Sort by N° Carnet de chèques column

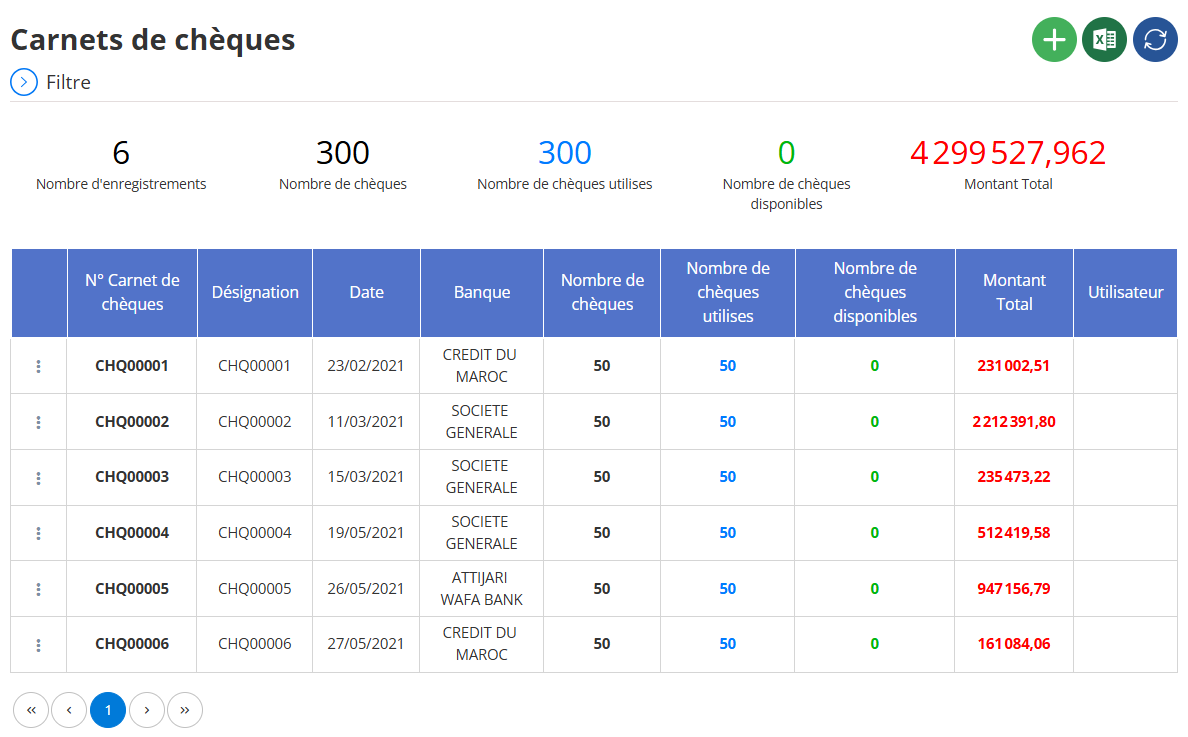[133, 292]
